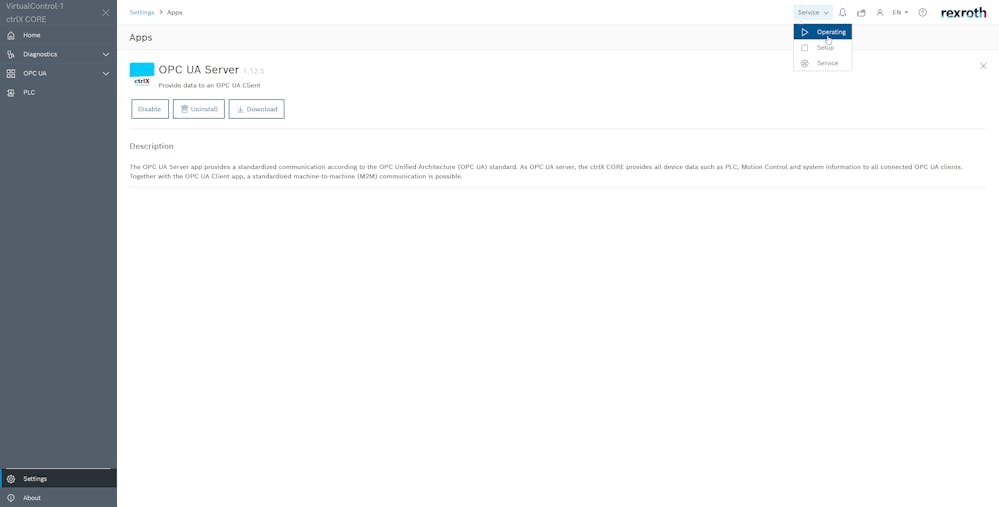Click the help question mark icon

point(922,13)
